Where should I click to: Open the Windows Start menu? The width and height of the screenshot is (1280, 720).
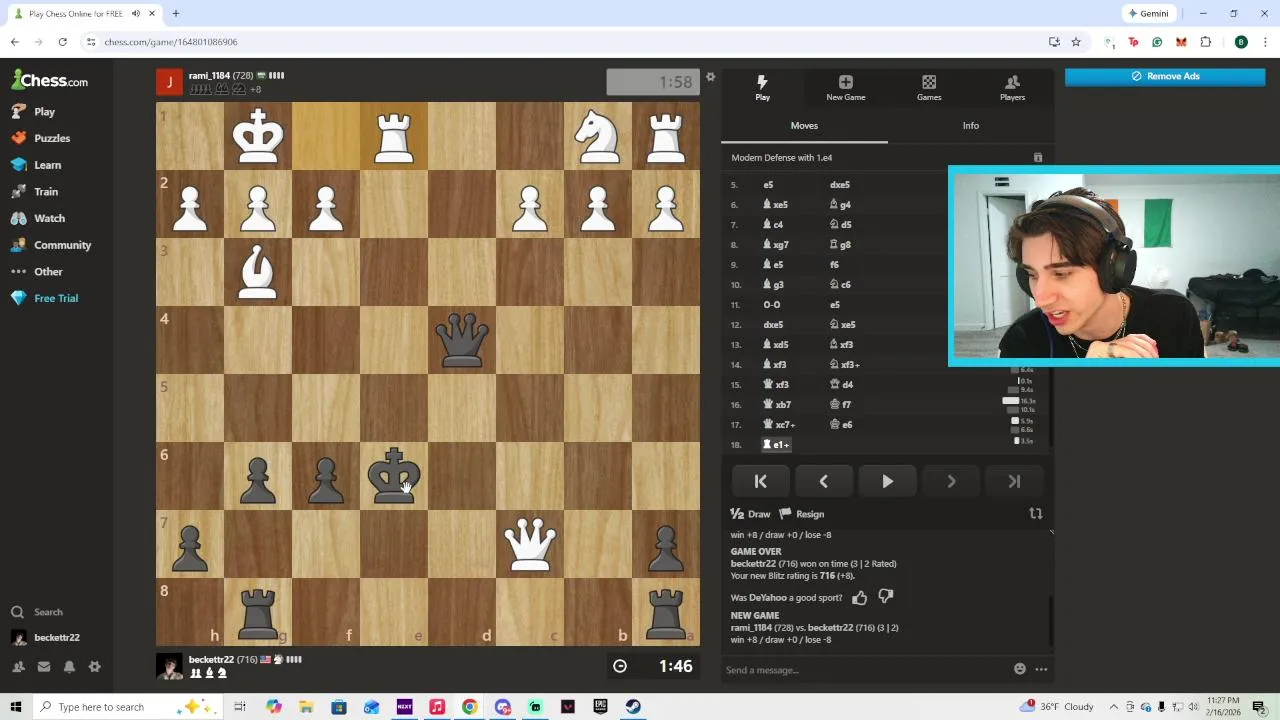point(15,707)
